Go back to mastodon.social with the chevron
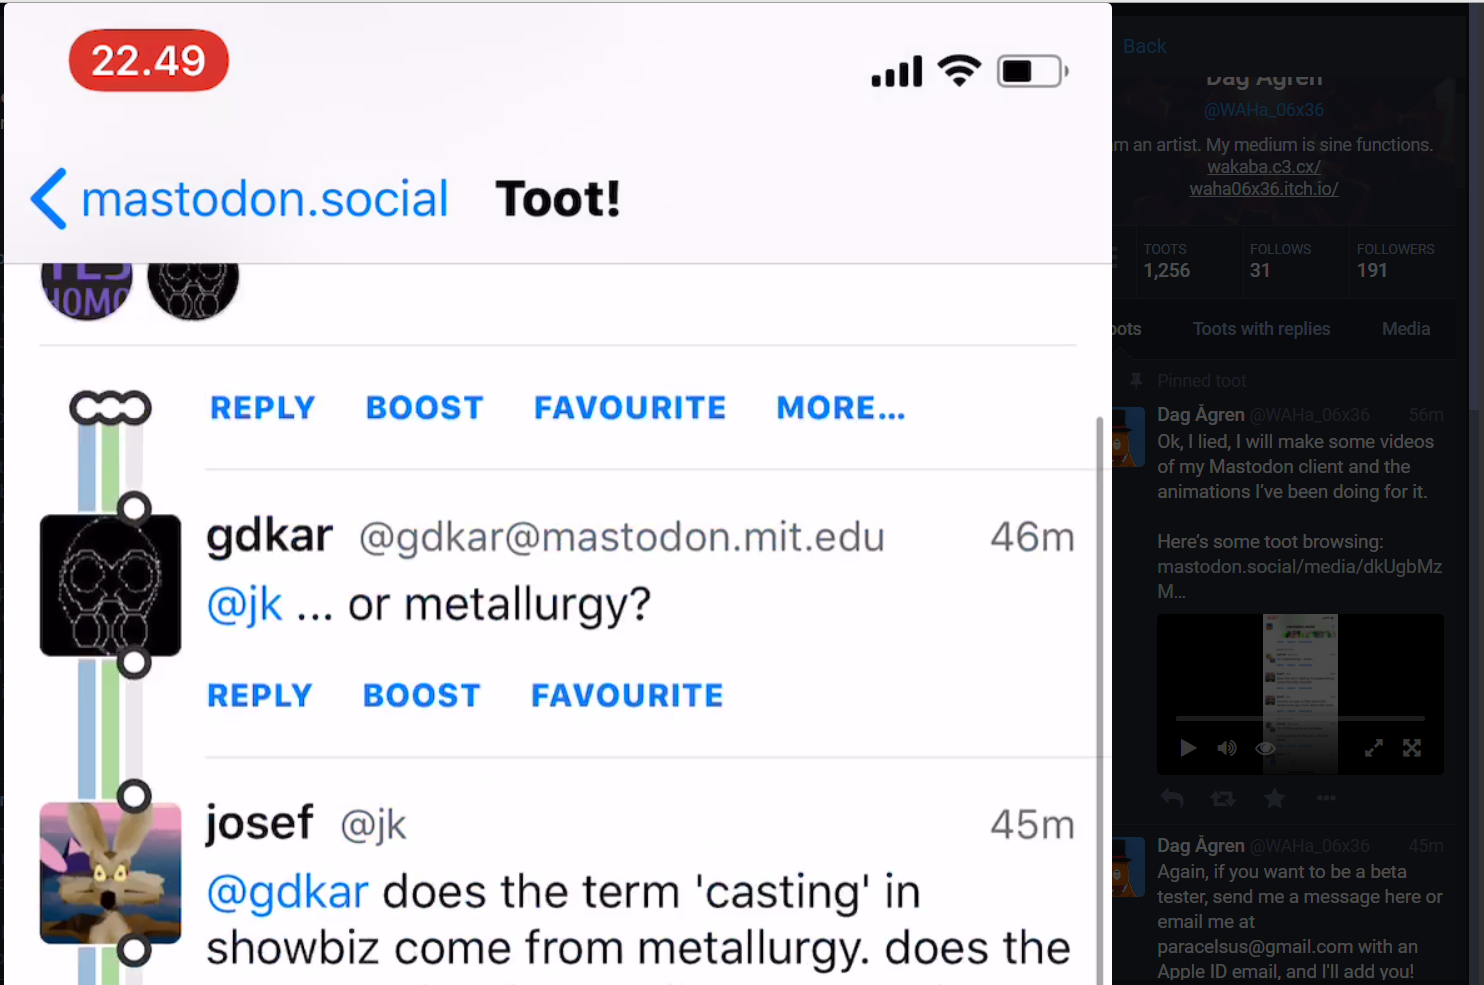The image size is (1484, 985). pos(49,198)
